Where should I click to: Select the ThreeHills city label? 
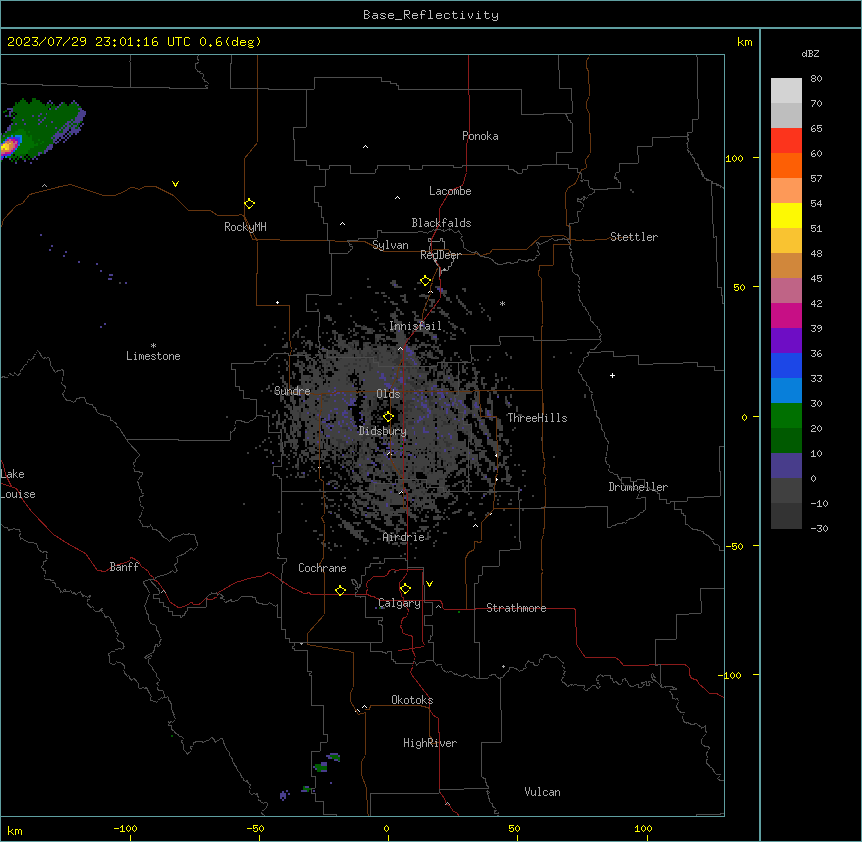click(x=537, y=418)
